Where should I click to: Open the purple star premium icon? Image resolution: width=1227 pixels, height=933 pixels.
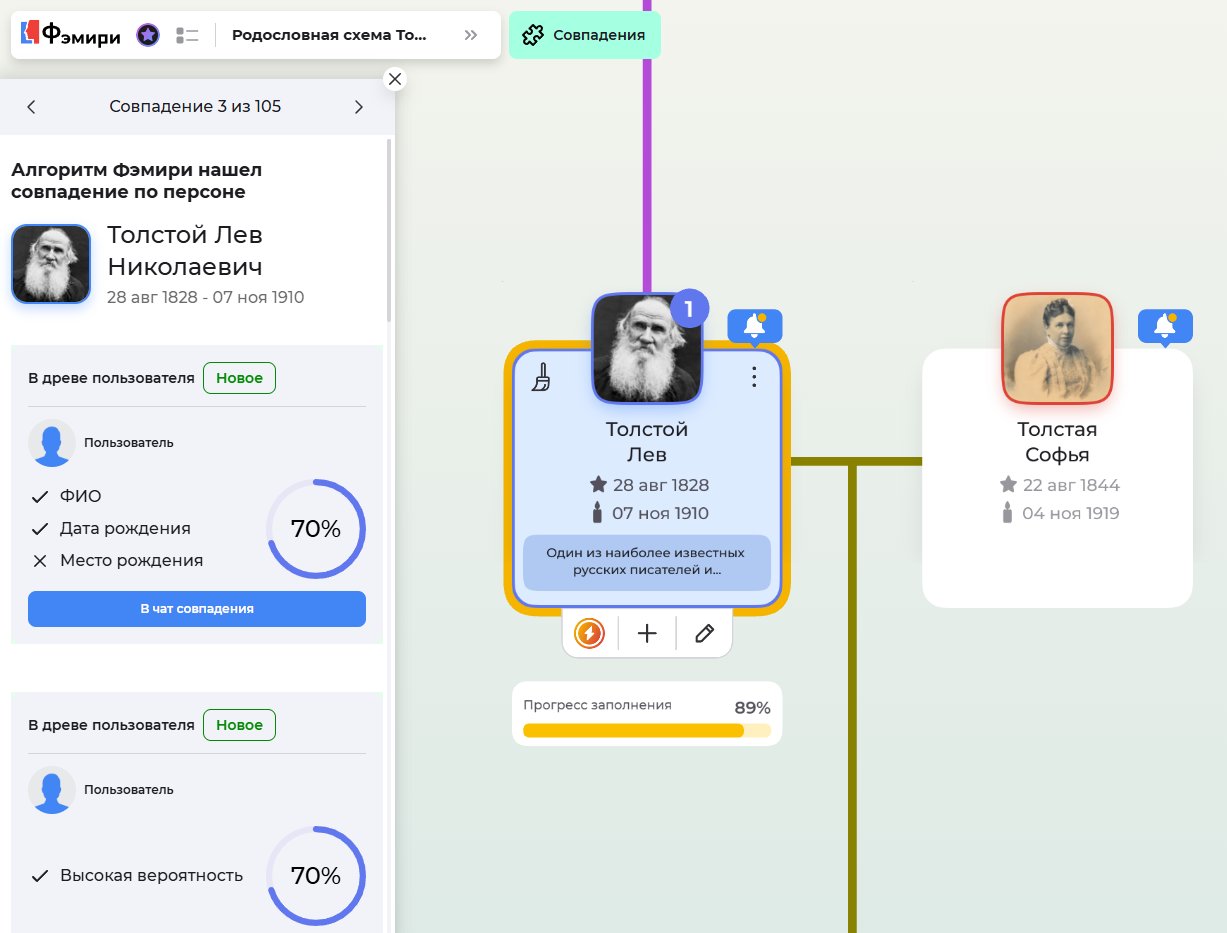[x=147, y=35]
